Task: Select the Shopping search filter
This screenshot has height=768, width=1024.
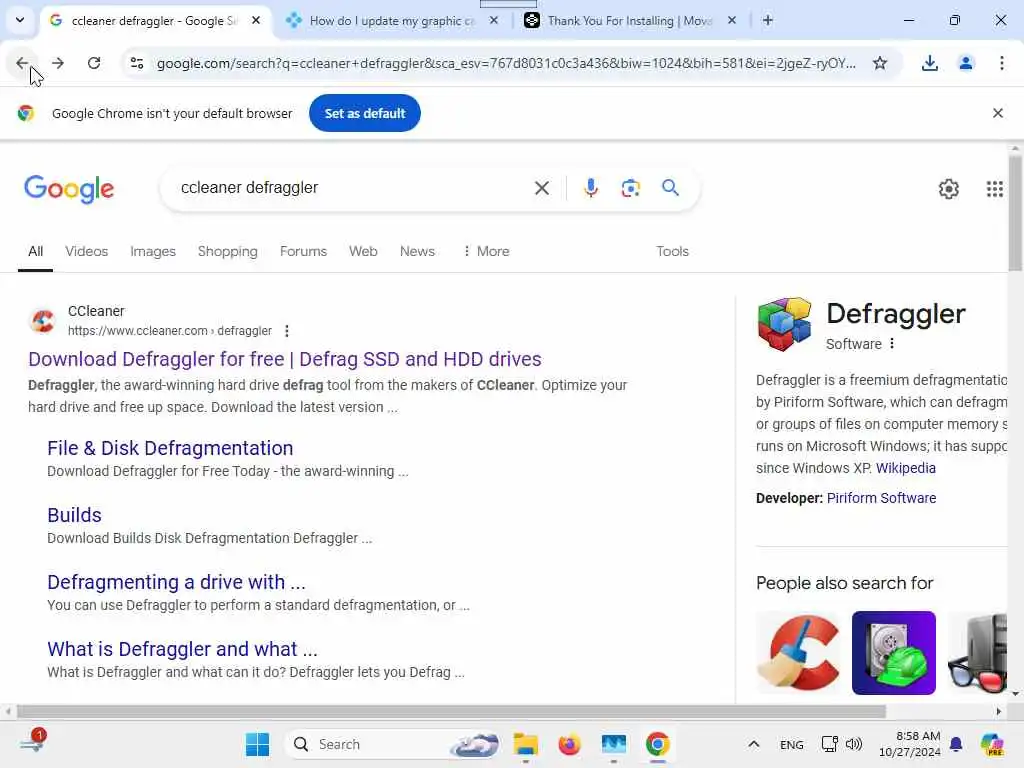Action: (227, 251)
